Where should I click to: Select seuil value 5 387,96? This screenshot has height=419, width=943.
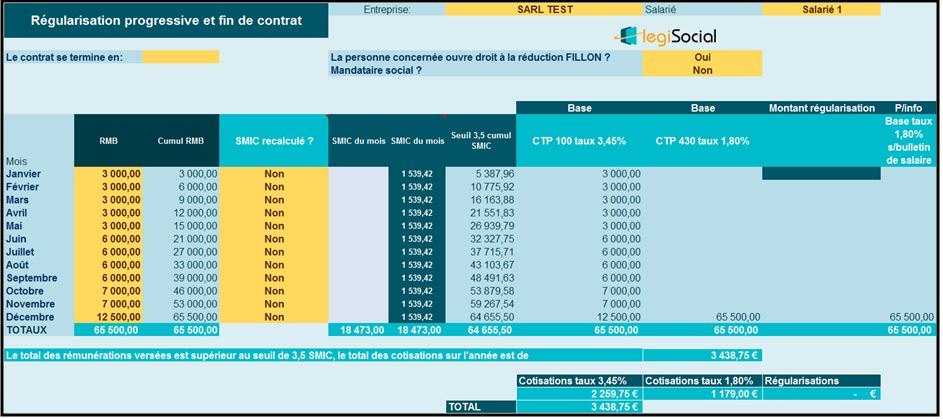tap(481, 174)
